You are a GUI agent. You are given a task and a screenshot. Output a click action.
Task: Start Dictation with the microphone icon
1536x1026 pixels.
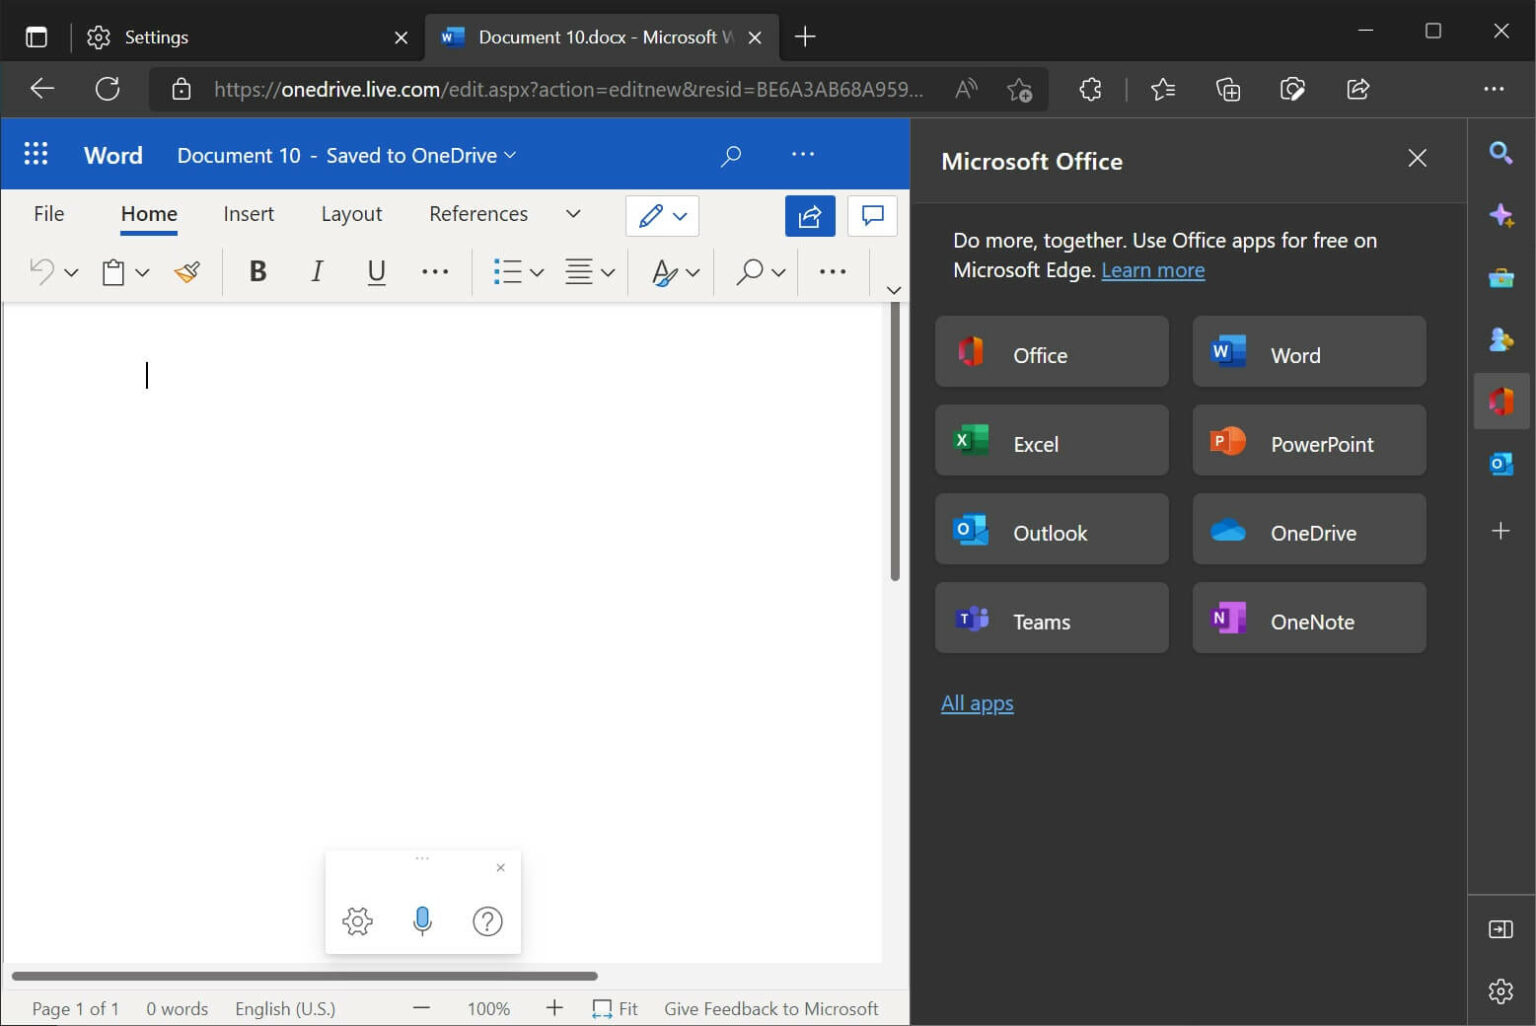point(422,921)
